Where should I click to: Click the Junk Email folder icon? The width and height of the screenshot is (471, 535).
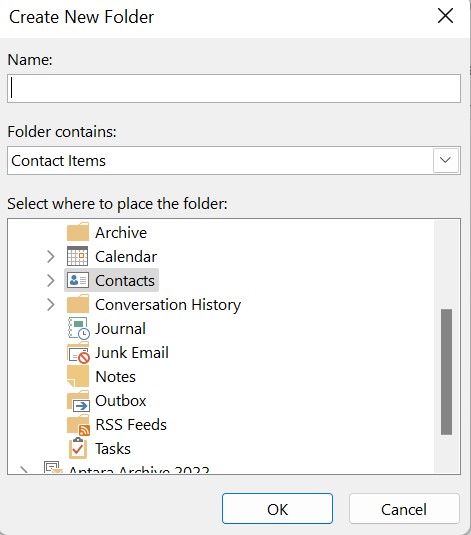tap(78, 353)
